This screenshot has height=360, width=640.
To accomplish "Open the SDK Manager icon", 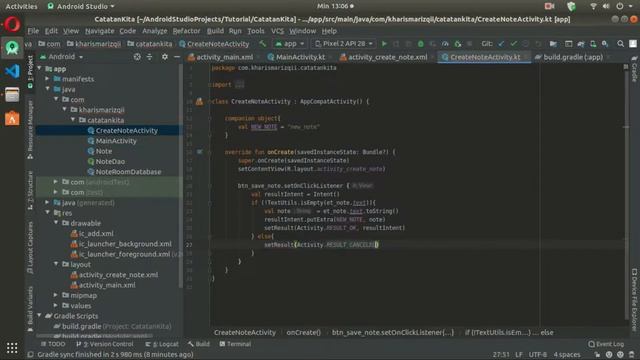I will 605,44.
